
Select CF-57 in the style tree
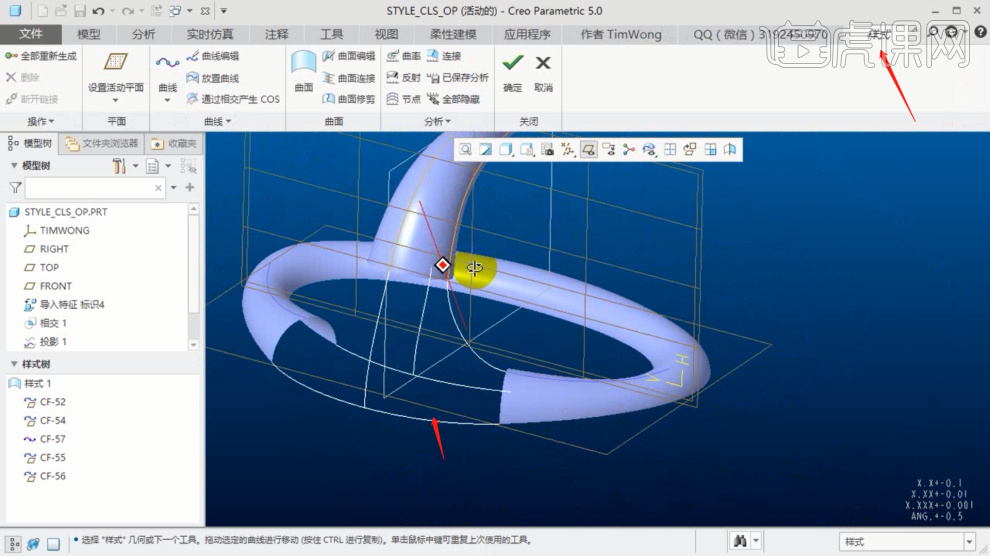point(52,439)
